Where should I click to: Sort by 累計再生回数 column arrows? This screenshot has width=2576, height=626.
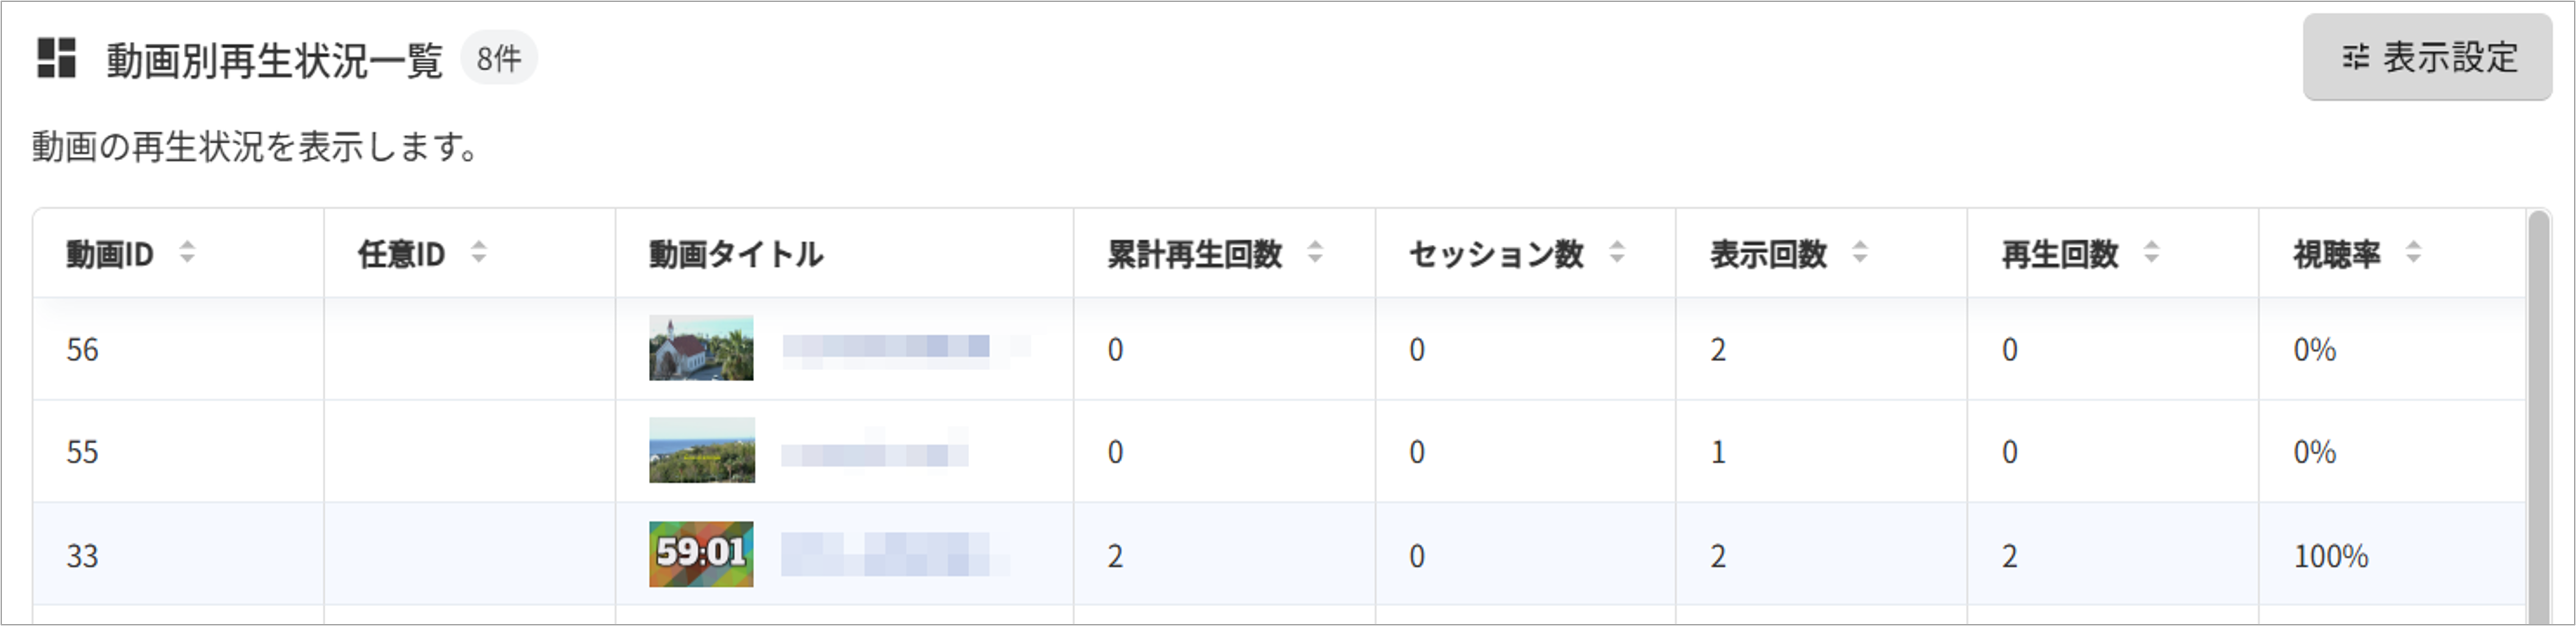[1315, 252]
